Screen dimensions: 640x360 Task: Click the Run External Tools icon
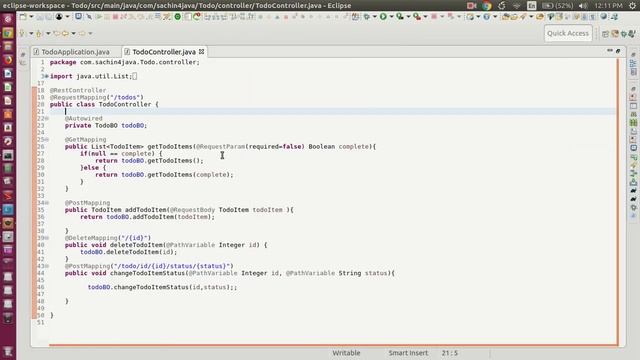pyautogui.click(x=417, y=17)
